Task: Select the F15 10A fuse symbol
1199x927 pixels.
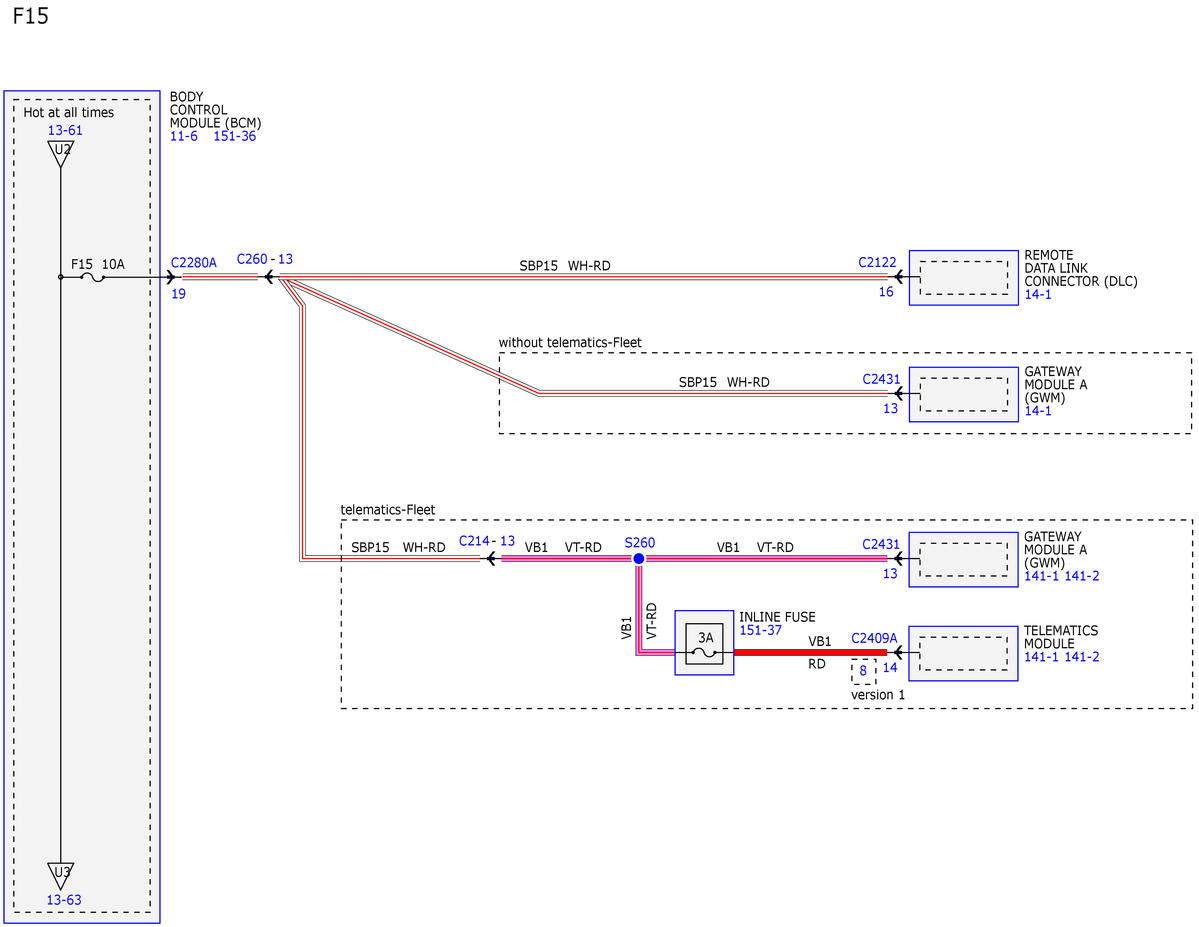Action: (93, 277)
